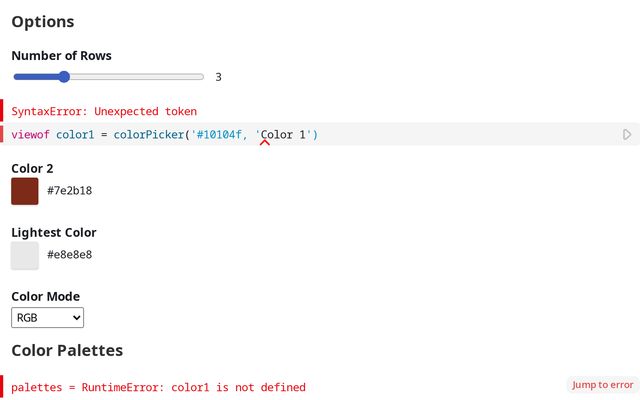The image size is (640, 400).
Task: Click the Color Palettes heading
Action: (x=67, y=350)
